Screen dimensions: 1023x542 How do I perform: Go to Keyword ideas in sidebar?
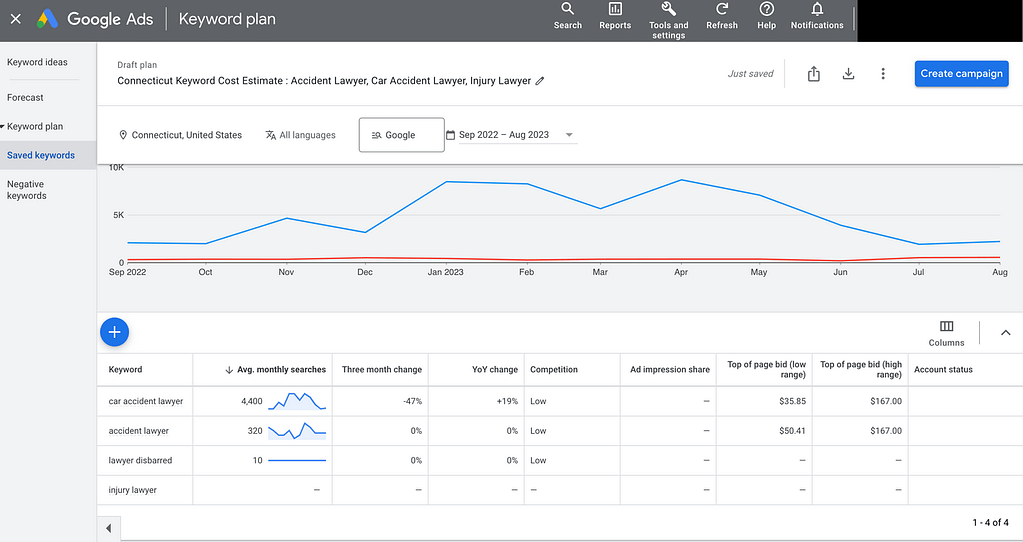pos(37,62)
